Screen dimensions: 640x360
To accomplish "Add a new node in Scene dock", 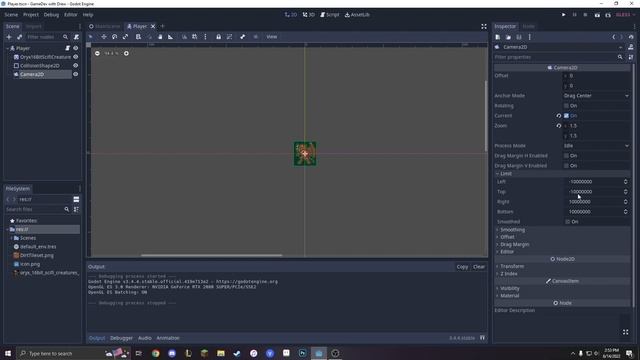I will click(x=9, y=37).
